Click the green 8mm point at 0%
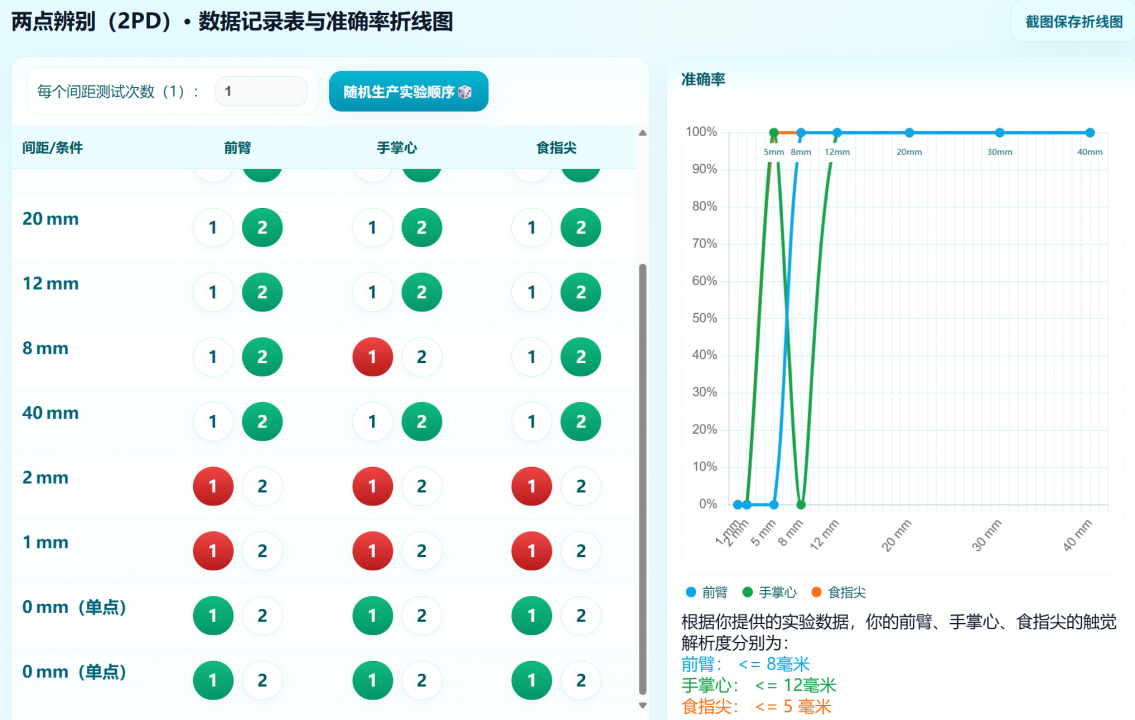The width and height of the screenshot is (1135, 720). 801,505
